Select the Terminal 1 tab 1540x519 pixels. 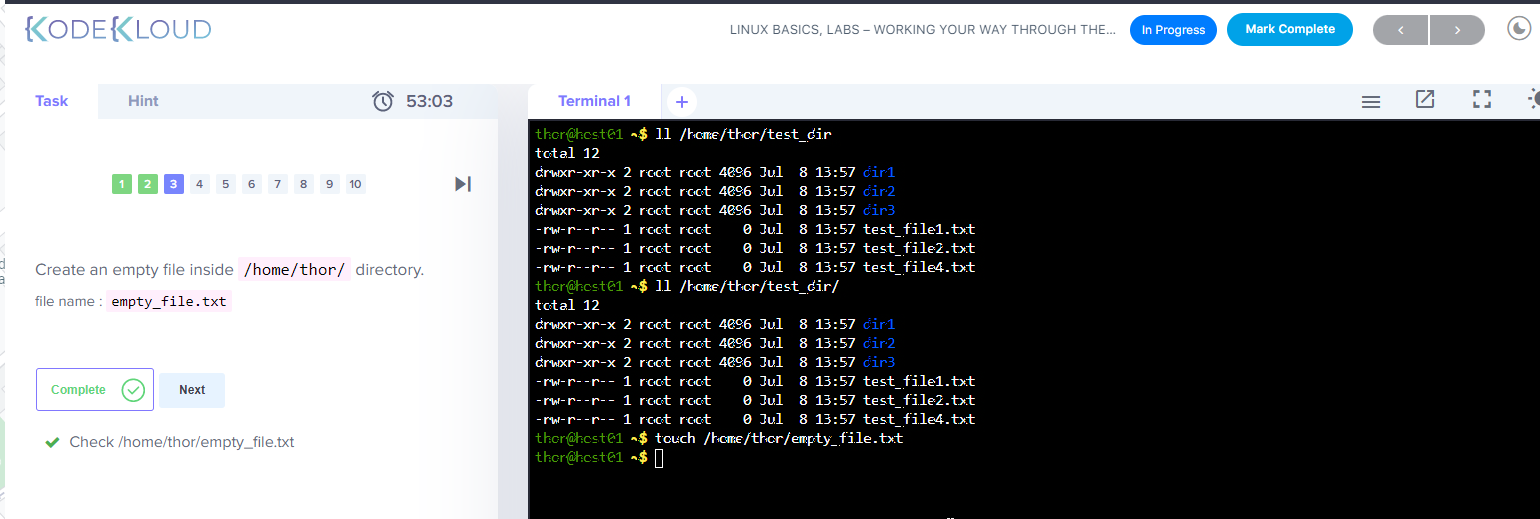coord(594,101)
